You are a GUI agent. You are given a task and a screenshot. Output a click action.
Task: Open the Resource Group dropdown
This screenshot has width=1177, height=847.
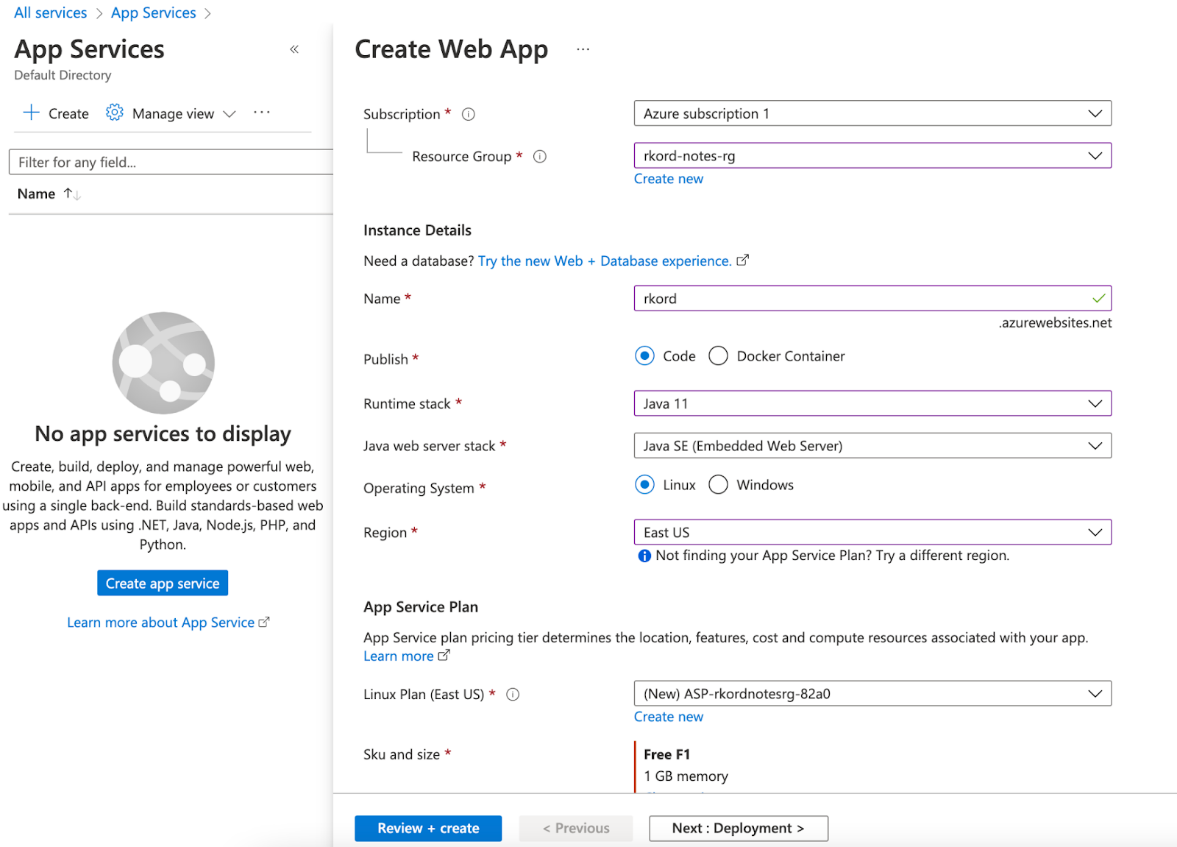point(872,155)
